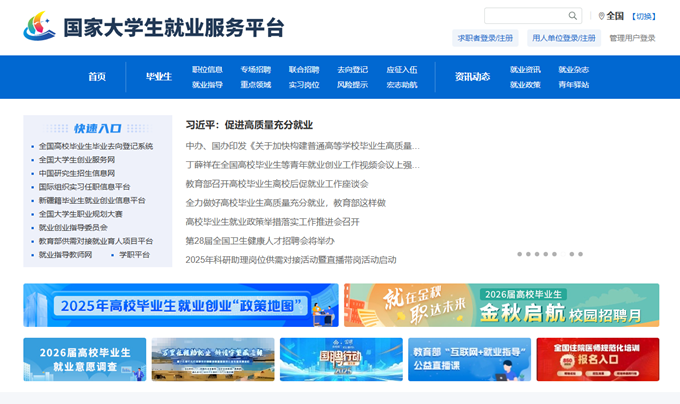This screenshot has height=404, width=680.
Task: Open 就业政策 in the nav bar
Action: click(x=525, y=85)
